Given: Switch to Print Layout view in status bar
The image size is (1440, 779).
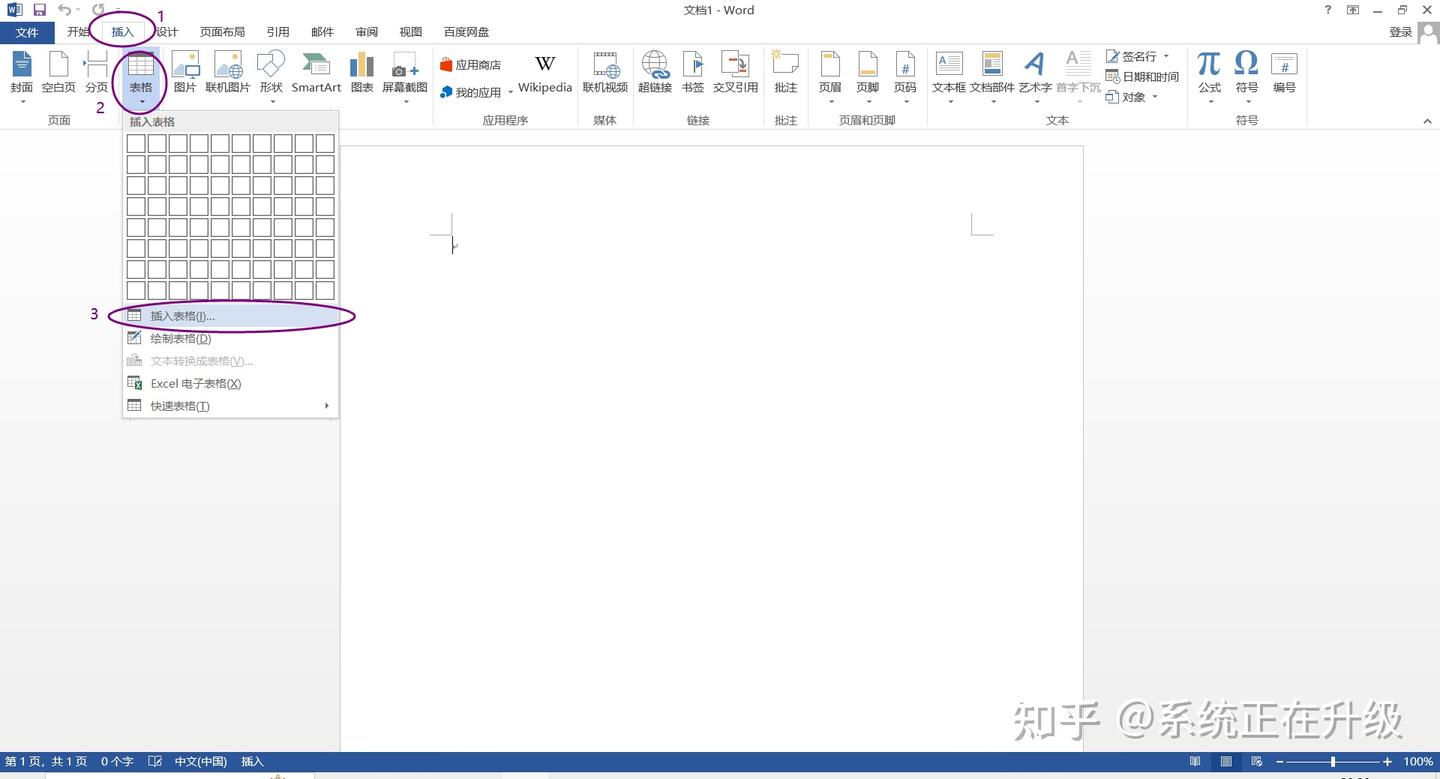Looking at the screenshot, I should [x=1226, y=762].
